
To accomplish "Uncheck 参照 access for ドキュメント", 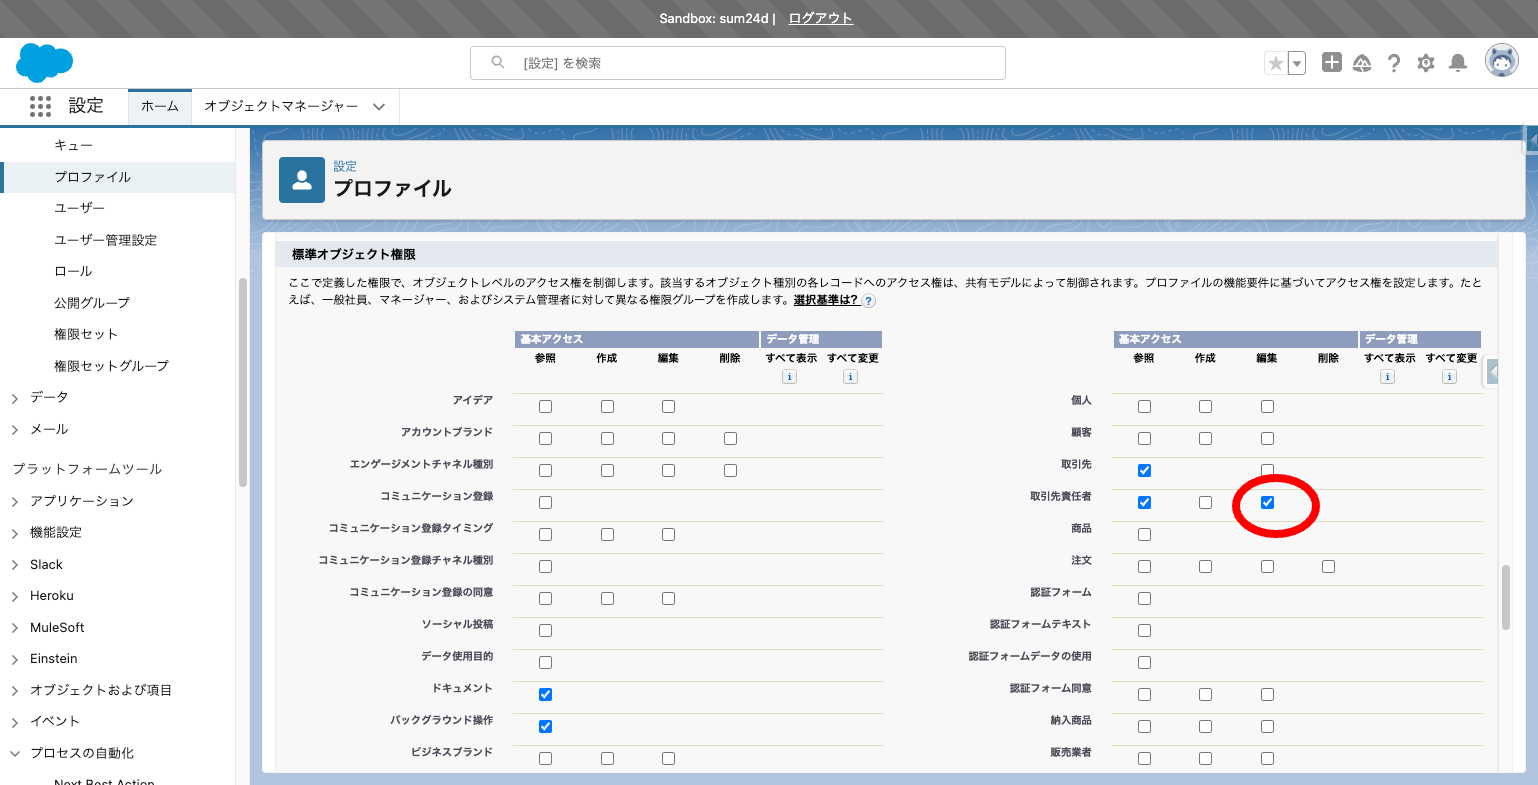I will (545, 695).
